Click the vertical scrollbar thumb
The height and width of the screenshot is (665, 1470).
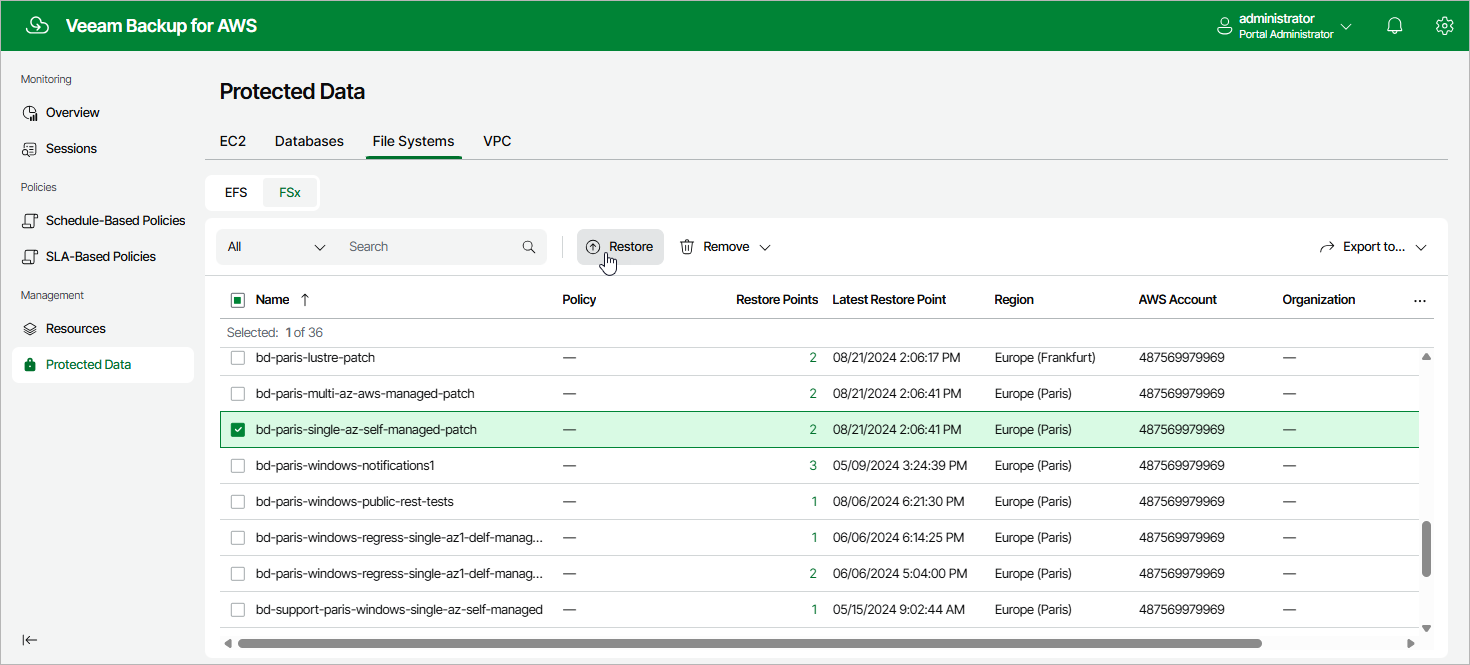coord(1426,549)
